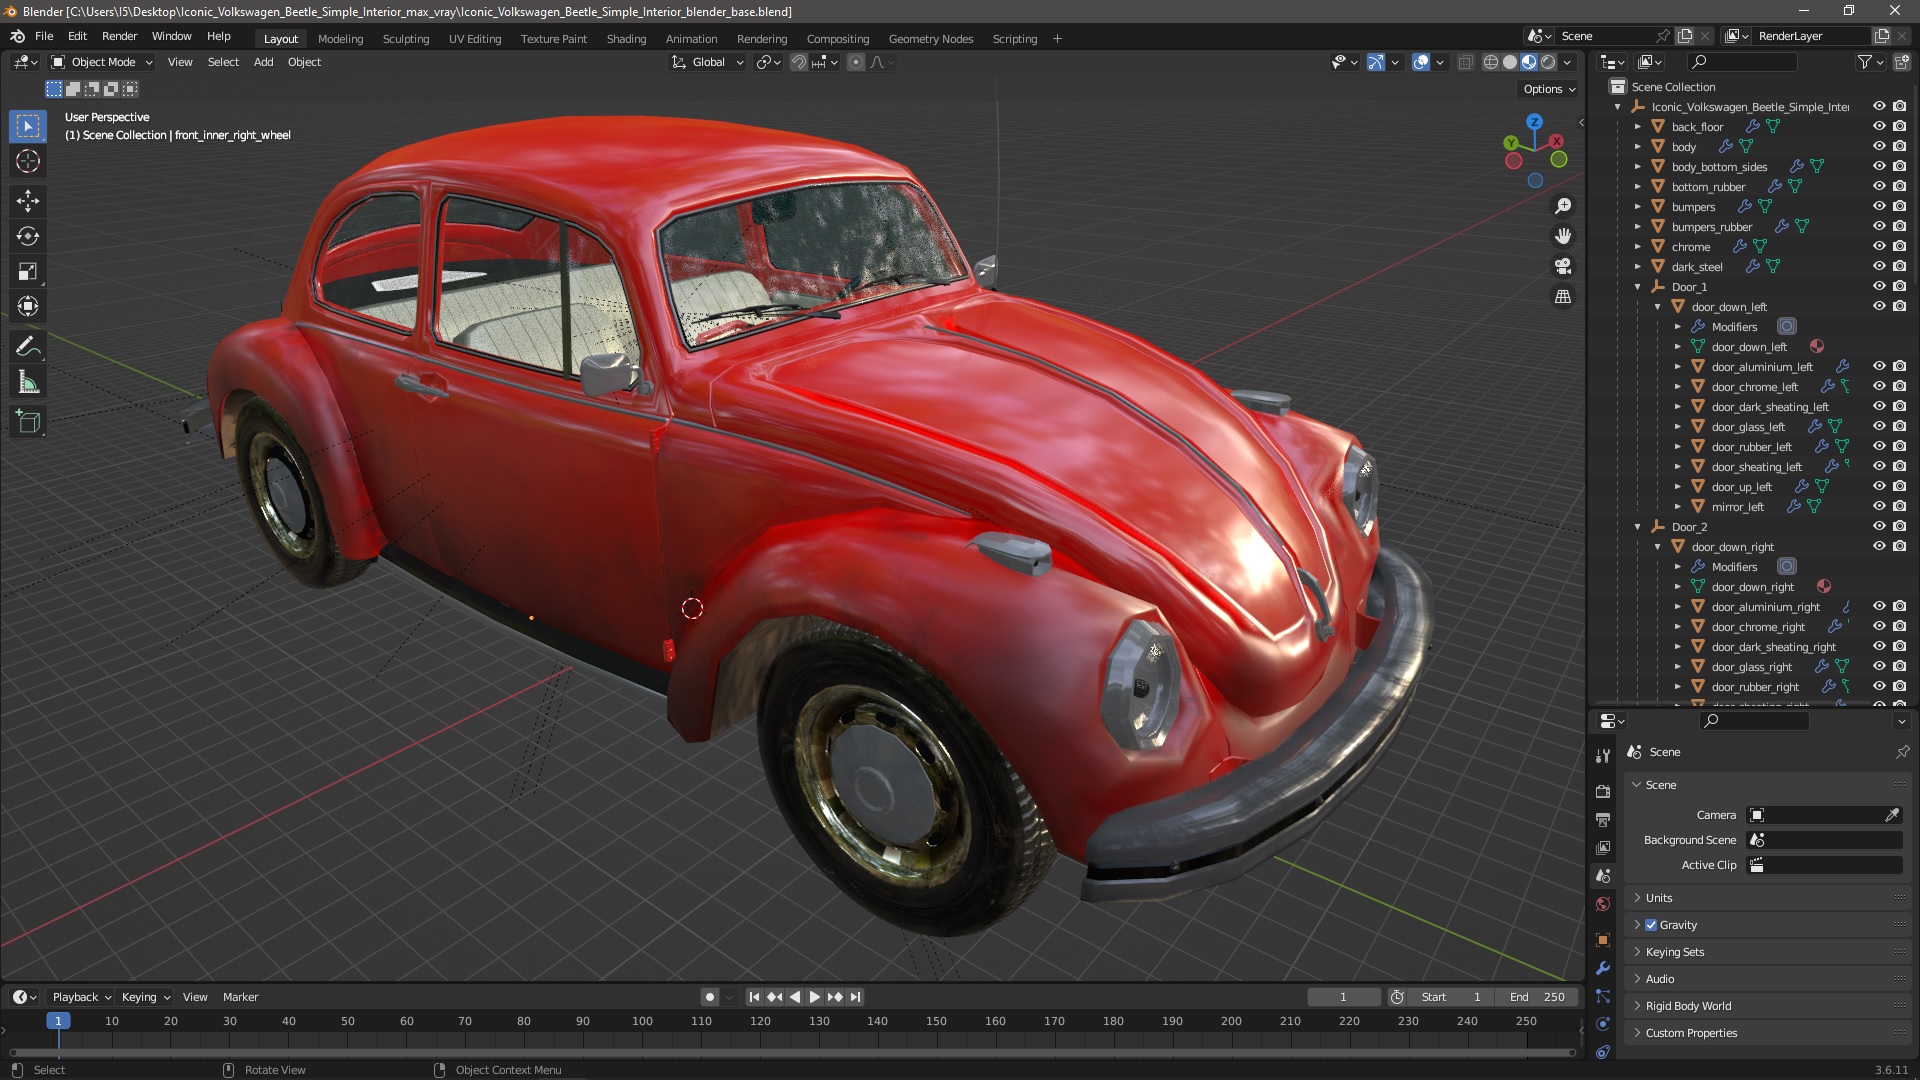Click the pan hand viewport gizmo
Viewport: 1920px width, 1080px height.
click(x=1563, y=236)
